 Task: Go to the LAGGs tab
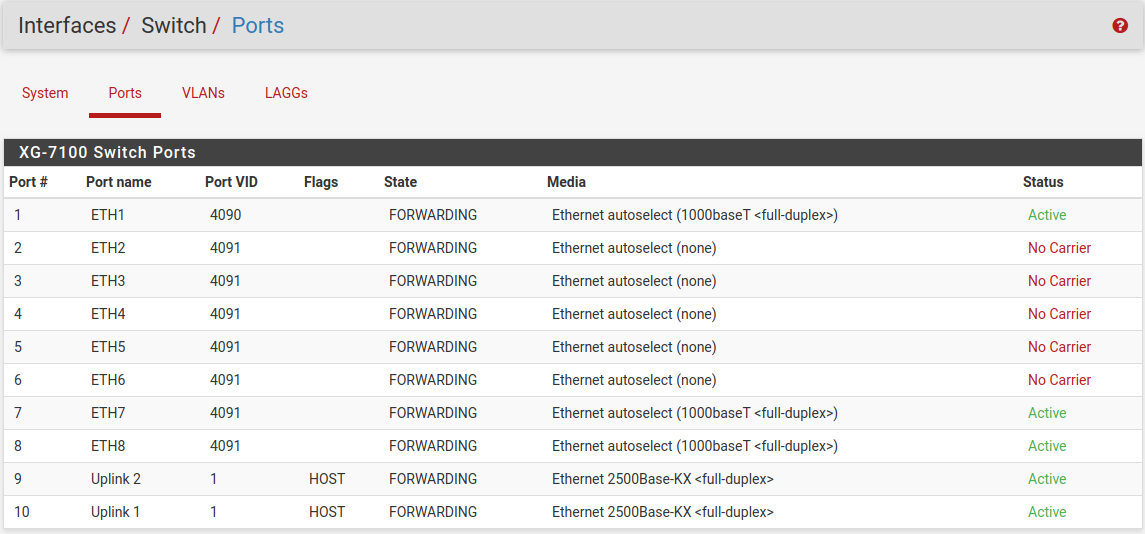point(286,93)
